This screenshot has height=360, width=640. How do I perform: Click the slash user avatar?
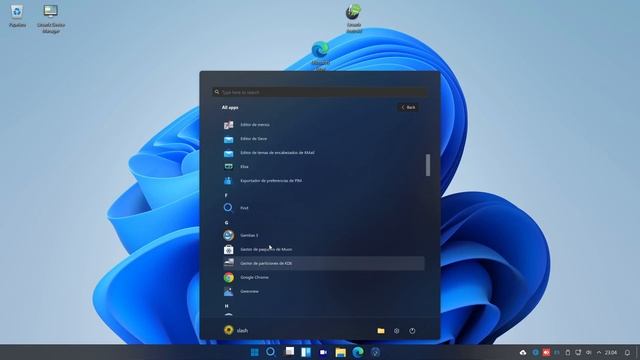(x=229, y=330)
